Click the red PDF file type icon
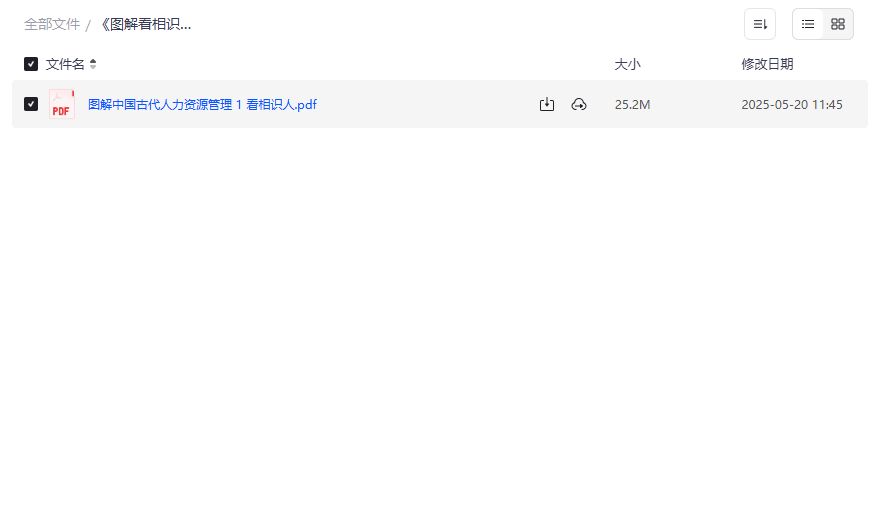 pyautogui.click(x=62, y=104)
